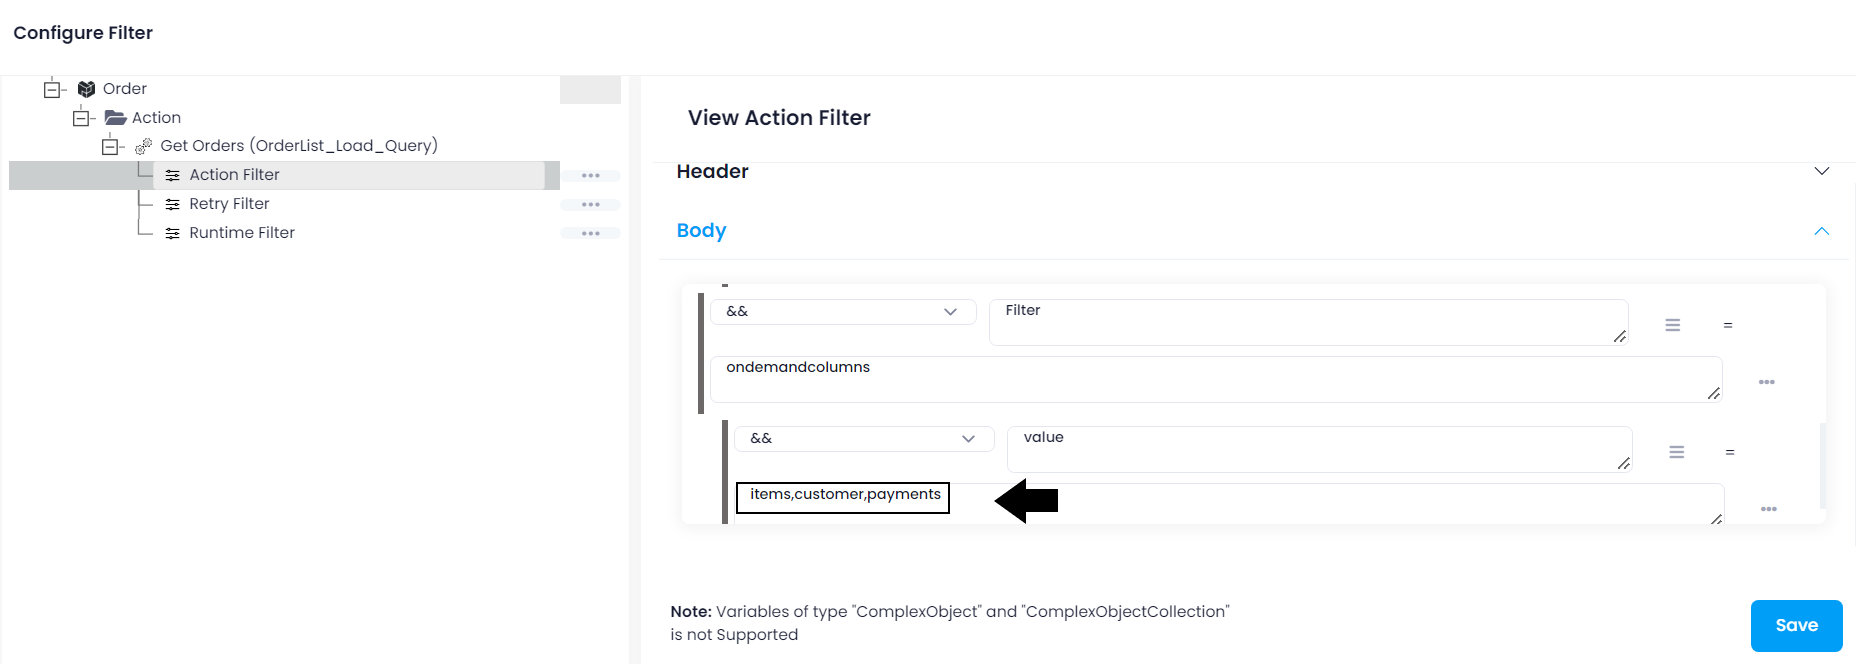Open the inner && operator dropdown

point(863,438)
